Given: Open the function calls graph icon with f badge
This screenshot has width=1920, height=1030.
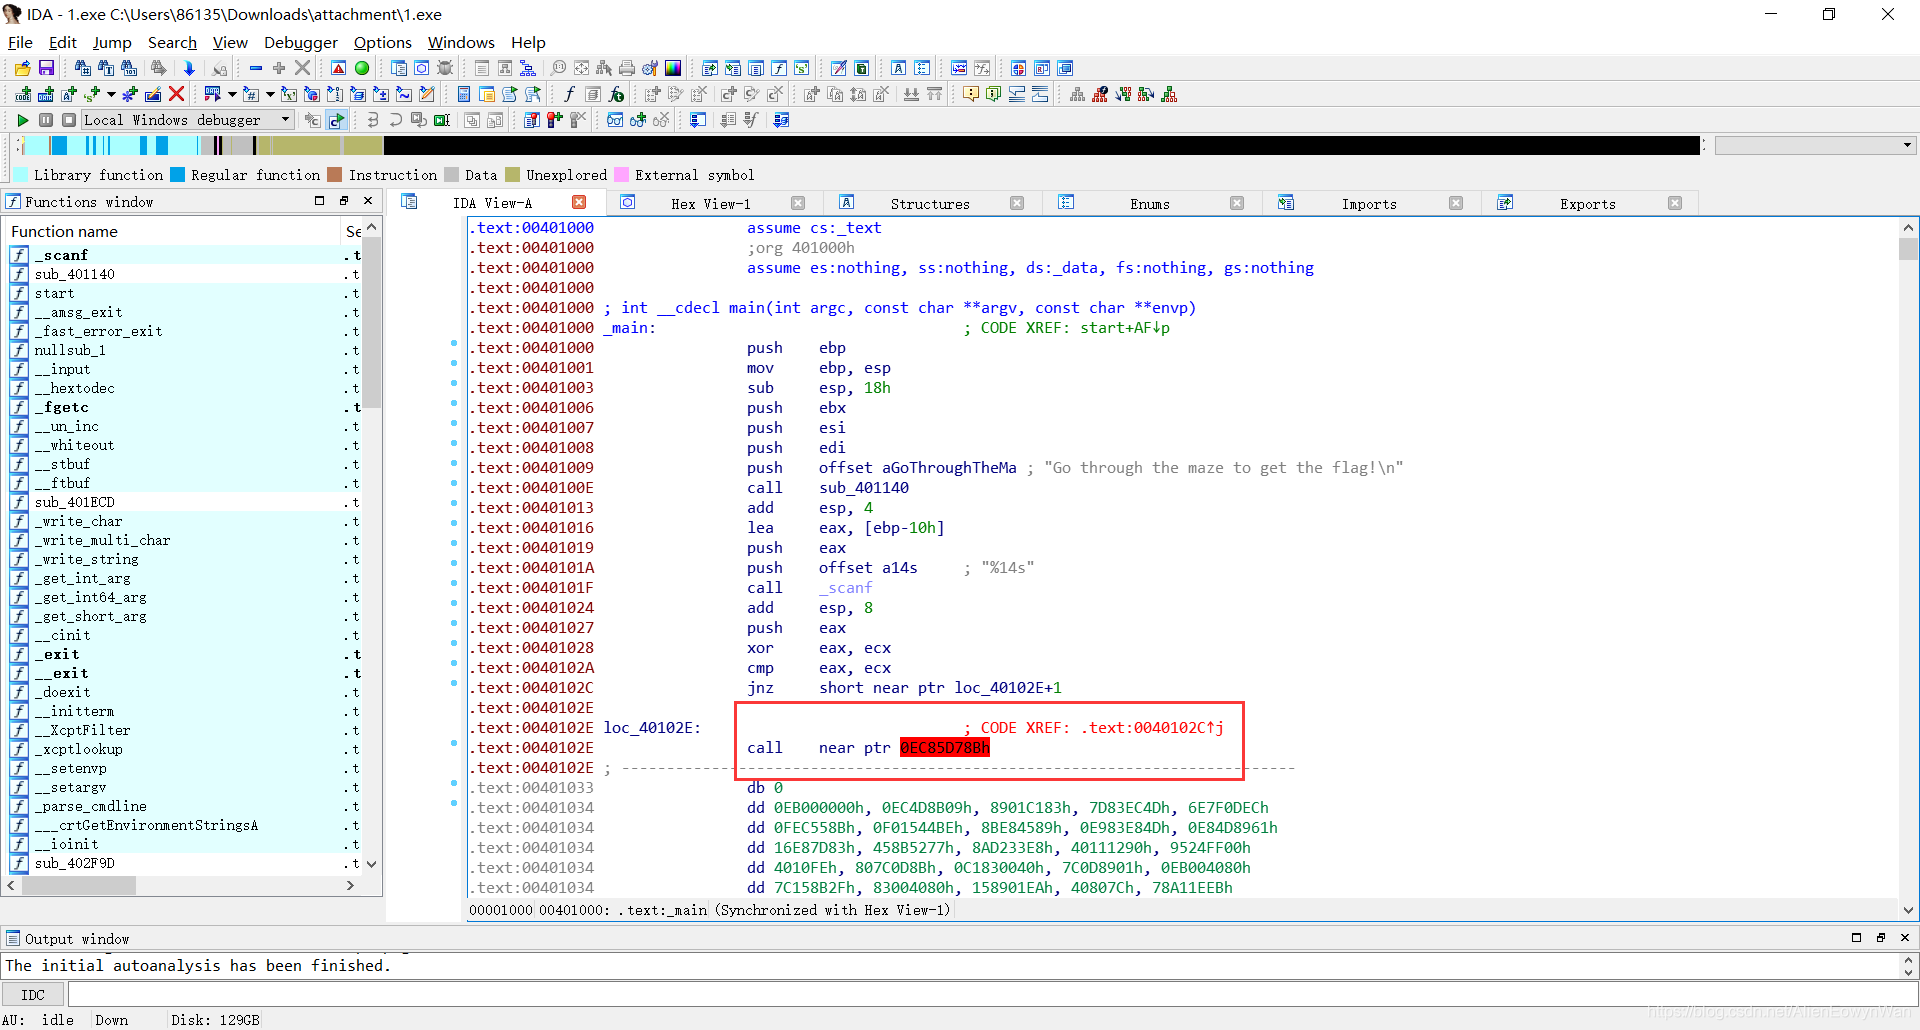Looking at the screenshot, I should coord(1100,94).
